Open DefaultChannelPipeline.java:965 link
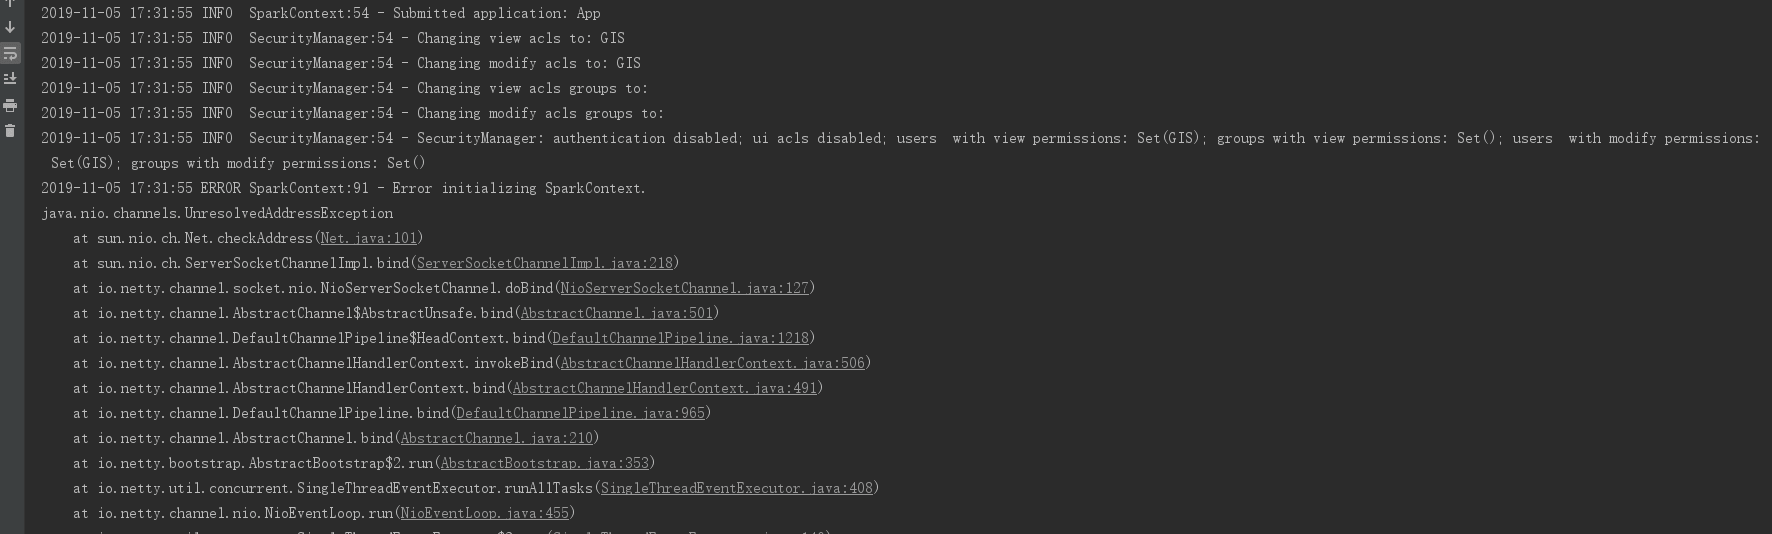 pos(580,413)
